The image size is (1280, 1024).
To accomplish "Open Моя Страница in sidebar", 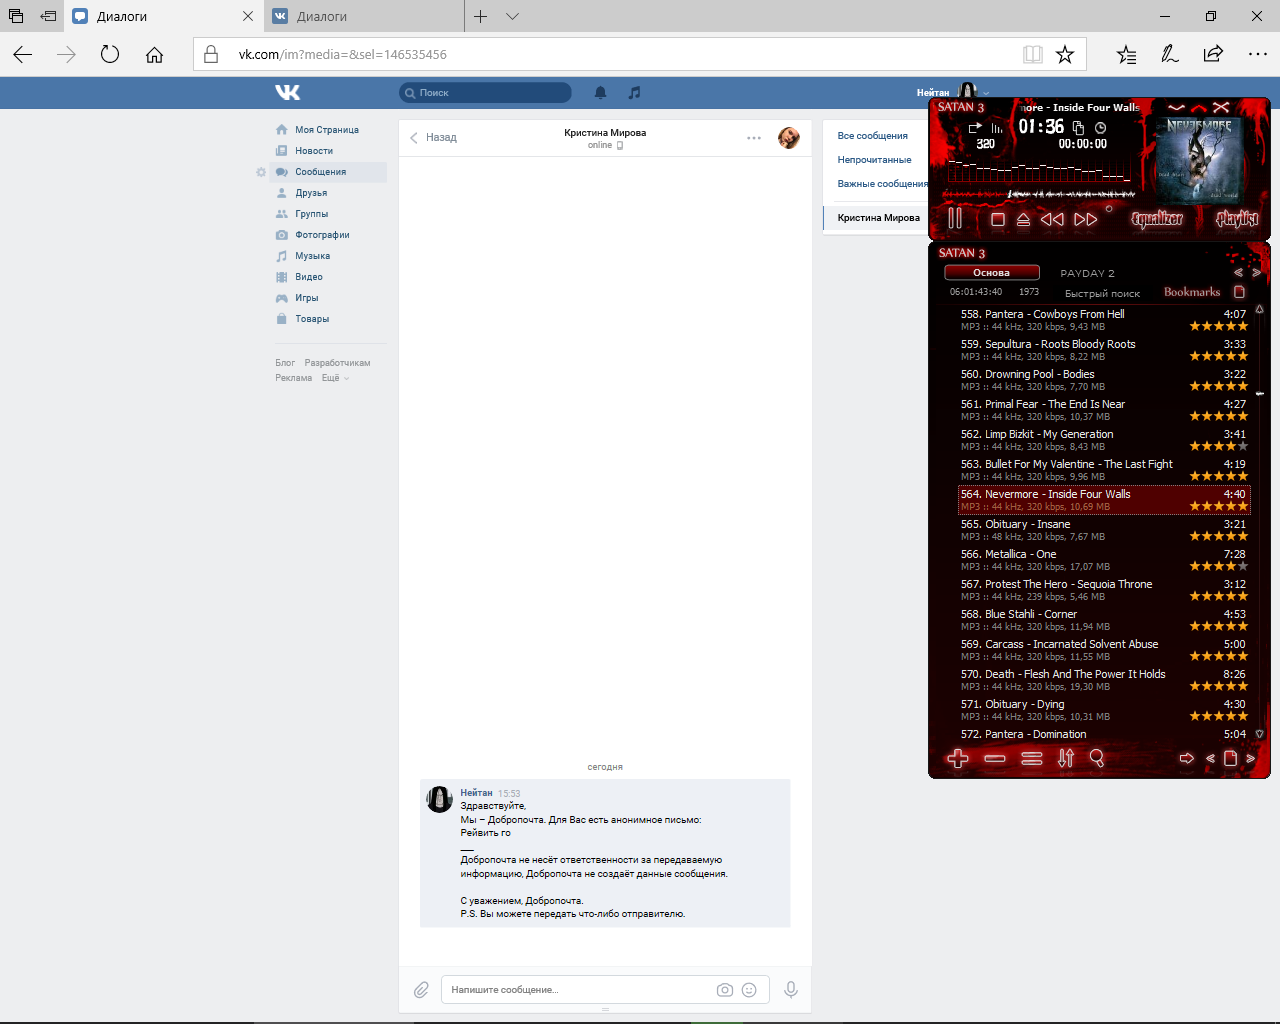I will coord(327,130).
